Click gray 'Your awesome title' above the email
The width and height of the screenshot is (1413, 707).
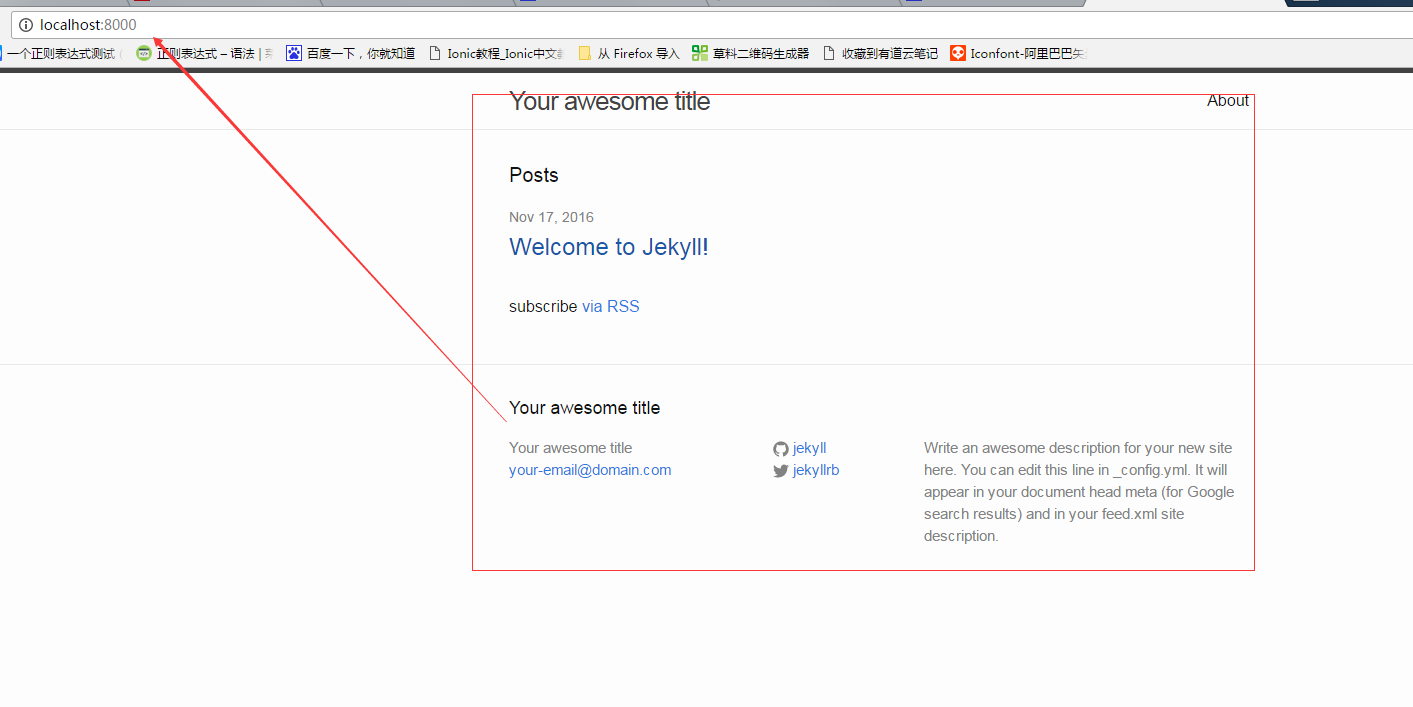[x=570, y=448]
